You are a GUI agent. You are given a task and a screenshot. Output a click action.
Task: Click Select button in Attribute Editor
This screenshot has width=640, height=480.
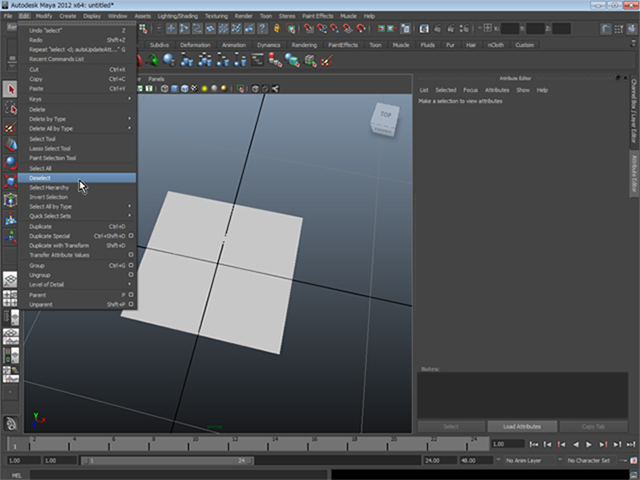[451, 427]
